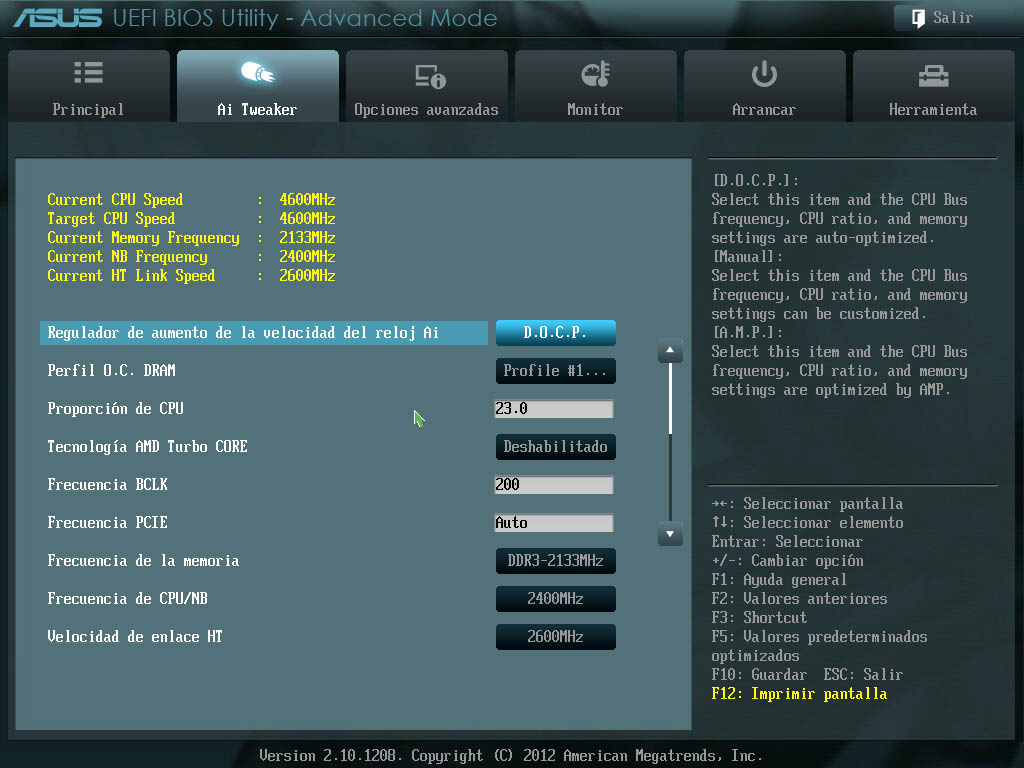
Task: Click the Herramienta printer-like tool icon
Action: (x=933, y=76)
